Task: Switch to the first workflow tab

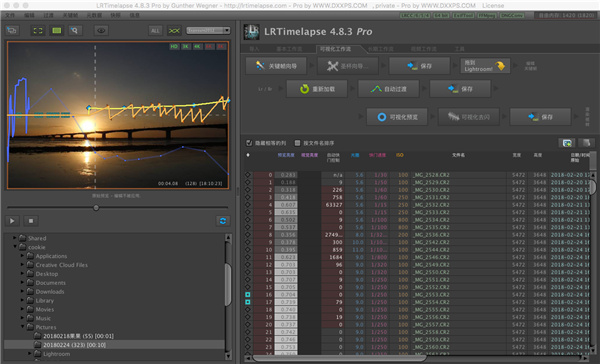Action: tap(254, 49)
